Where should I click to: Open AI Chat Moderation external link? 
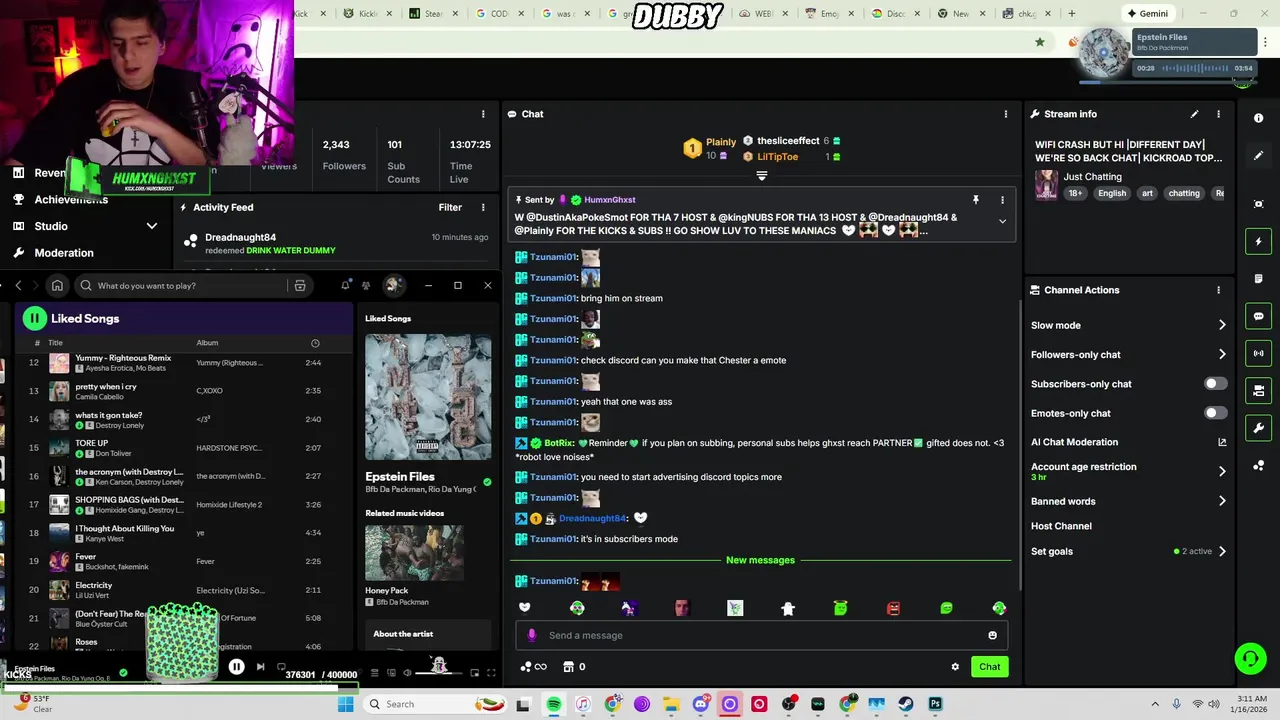point(1222,442)
